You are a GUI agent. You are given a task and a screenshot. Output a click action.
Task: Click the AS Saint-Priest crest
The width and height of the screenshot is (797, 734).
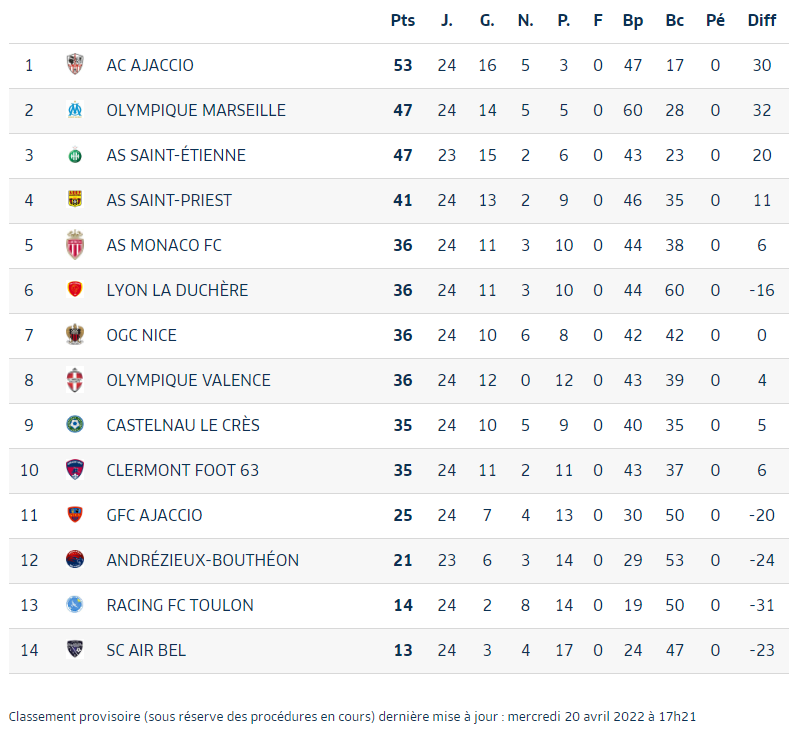pyautogui.click(x=75, y=199)
